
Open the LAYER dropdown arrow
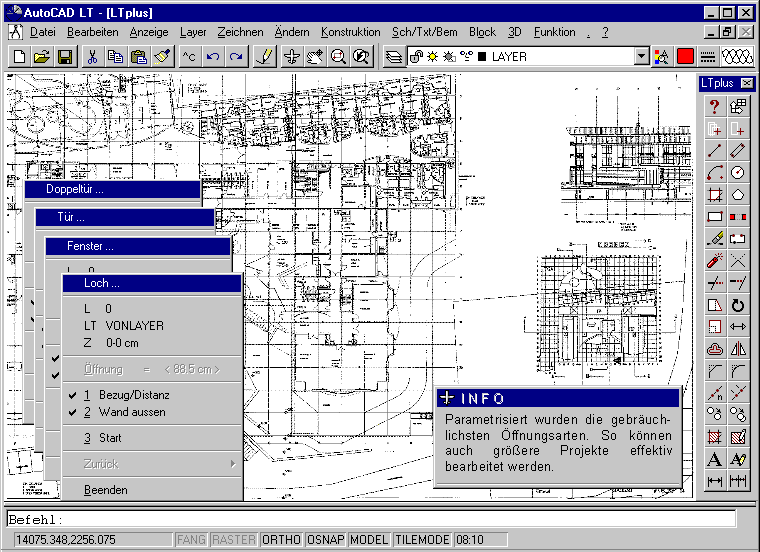pos(641,57)
